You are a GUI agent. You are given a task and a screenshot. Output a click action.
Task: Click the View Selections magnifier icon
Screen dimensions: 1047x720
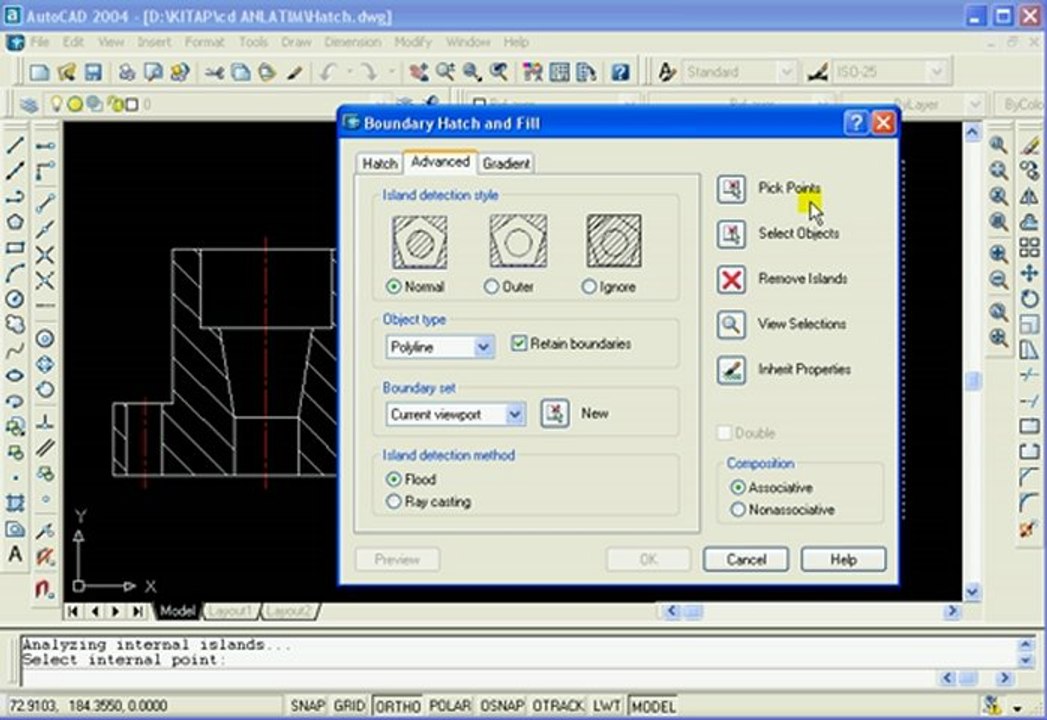coord(731,325)
